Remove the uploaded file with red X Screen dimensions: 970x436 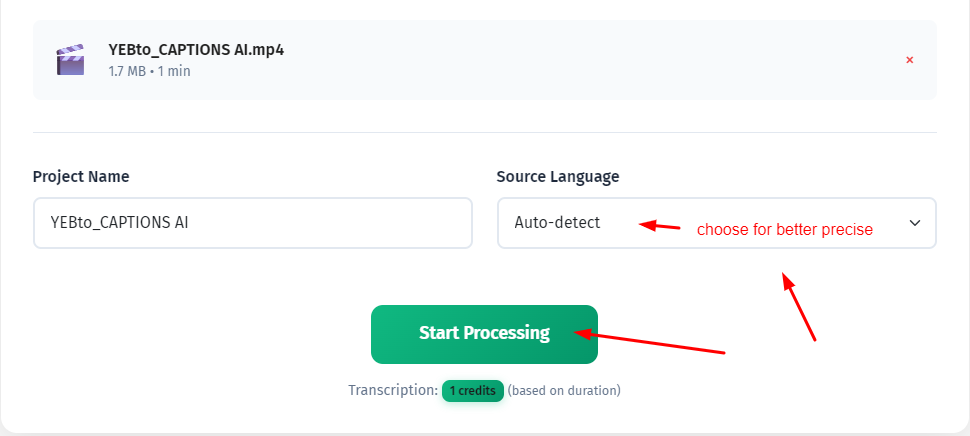910,60
